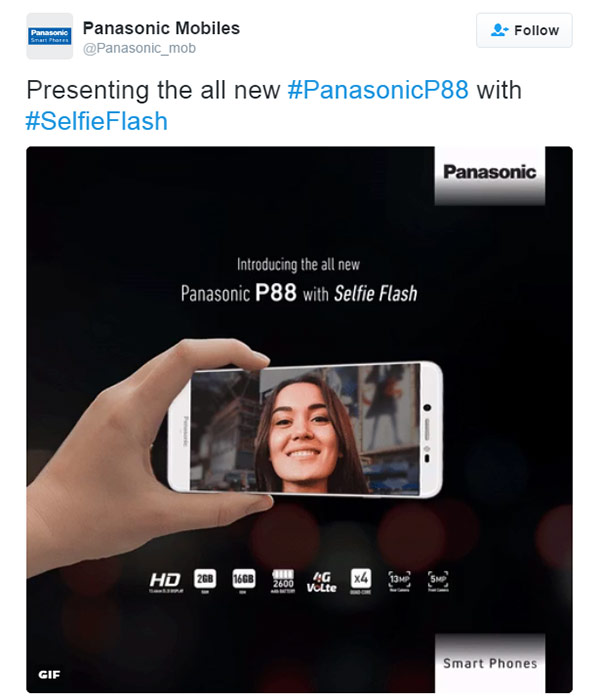The height and width of the screenshot is (699, 600).
Task: Click the GIF badge on the media
Action: coord(49,674)
